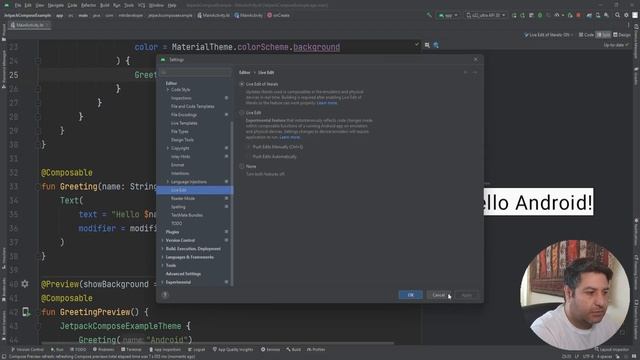Open the Window menu
640x360 pixels.
[156, 5]
